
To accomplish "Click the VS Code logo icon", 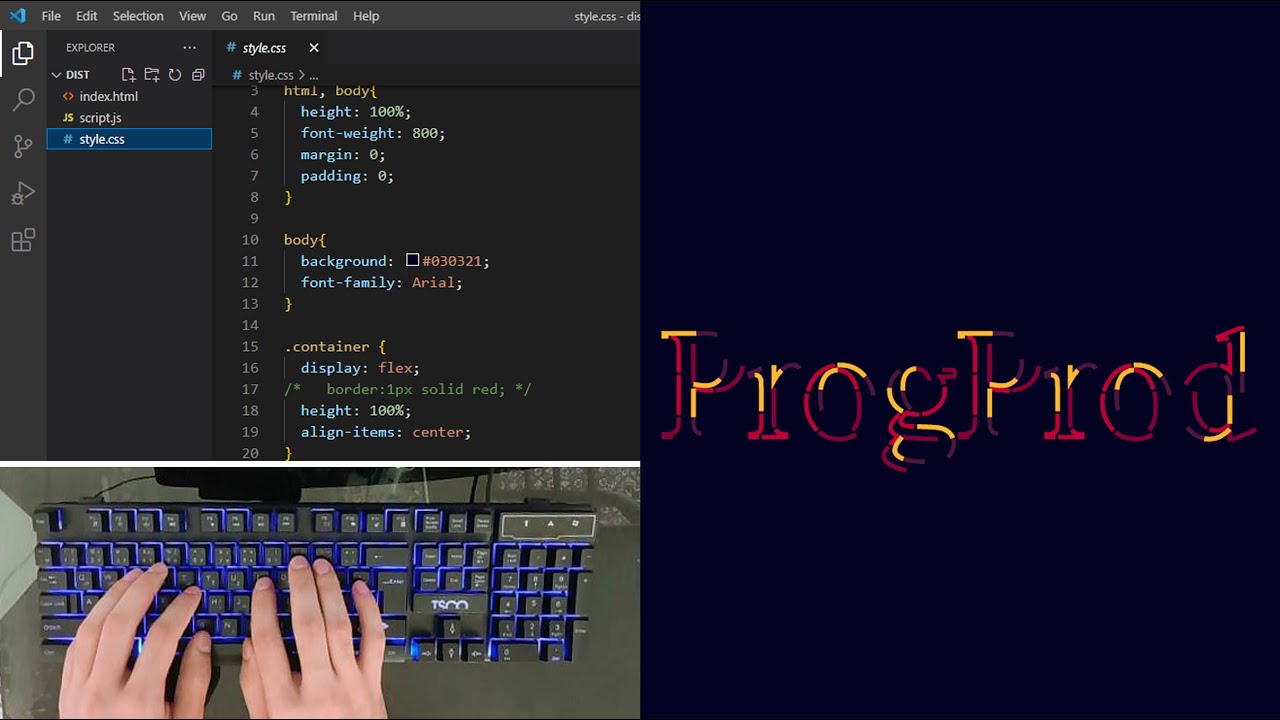I will 17,16.
